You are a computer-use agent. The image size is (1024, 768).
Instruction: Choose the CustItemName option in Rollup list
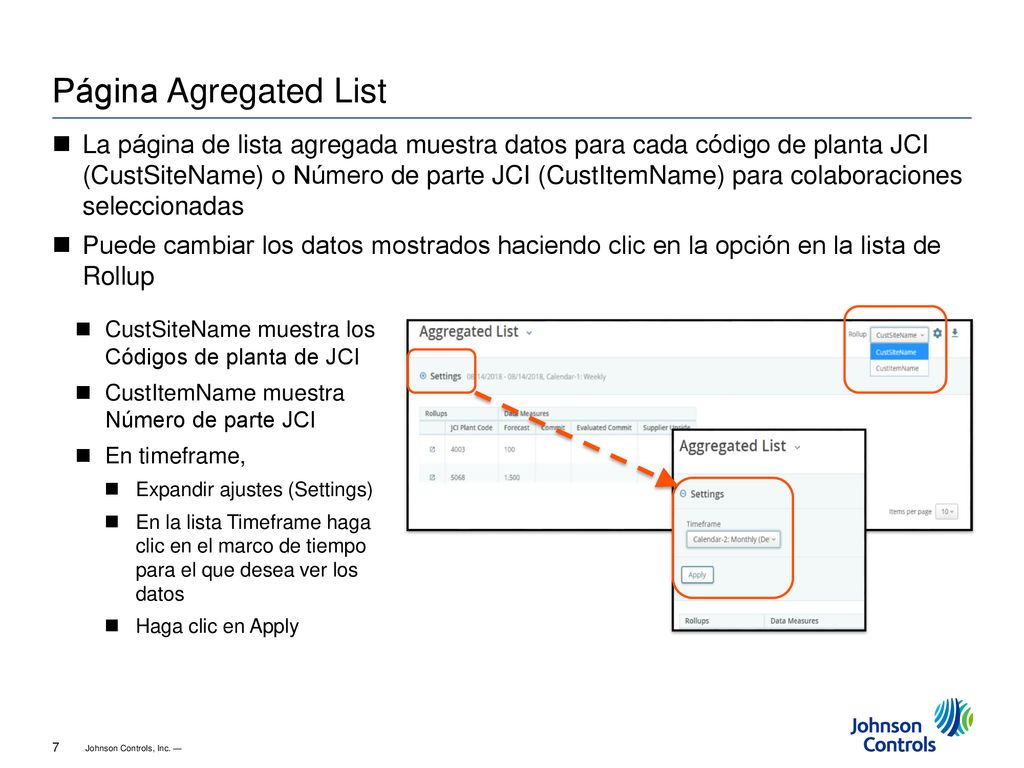[x=899, y=368]
